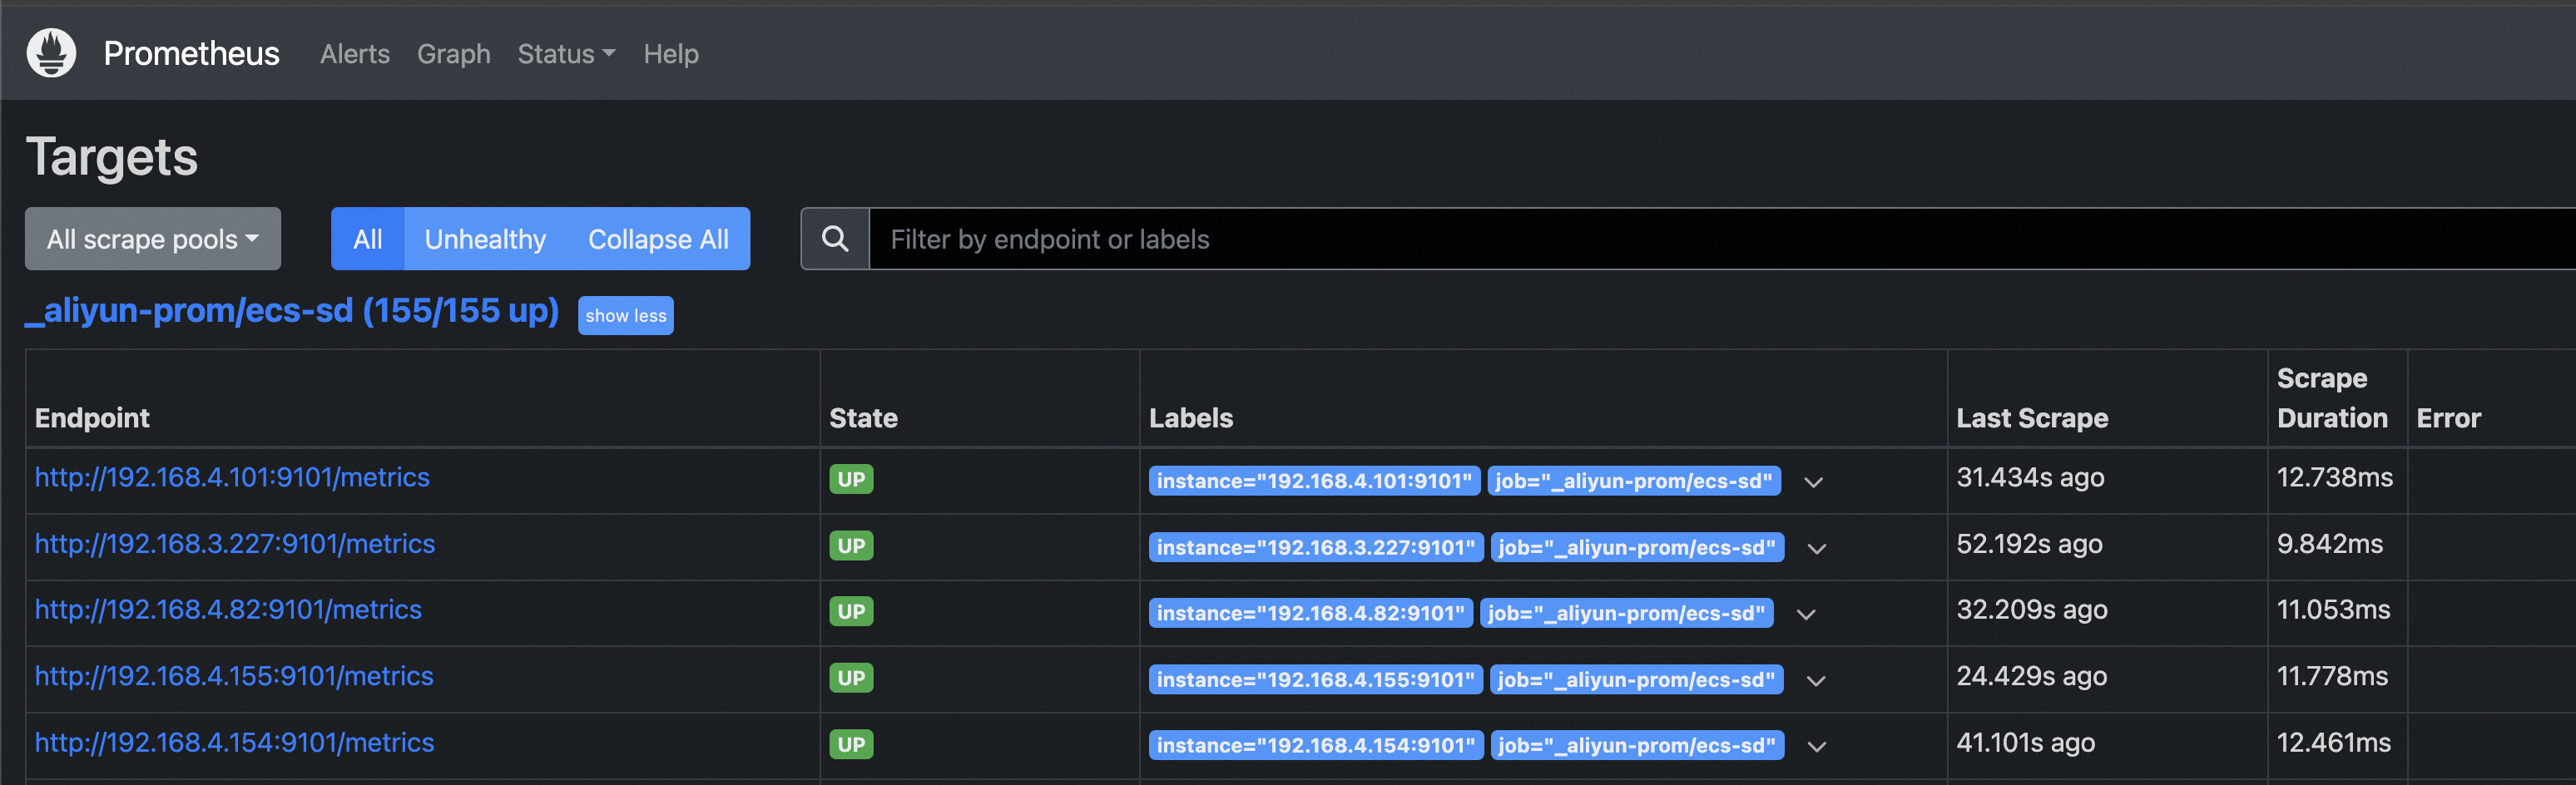Viewport: 2576px width, 785px height.
Task: Toggle the Unhealthy targets filter
Action: 485,239
